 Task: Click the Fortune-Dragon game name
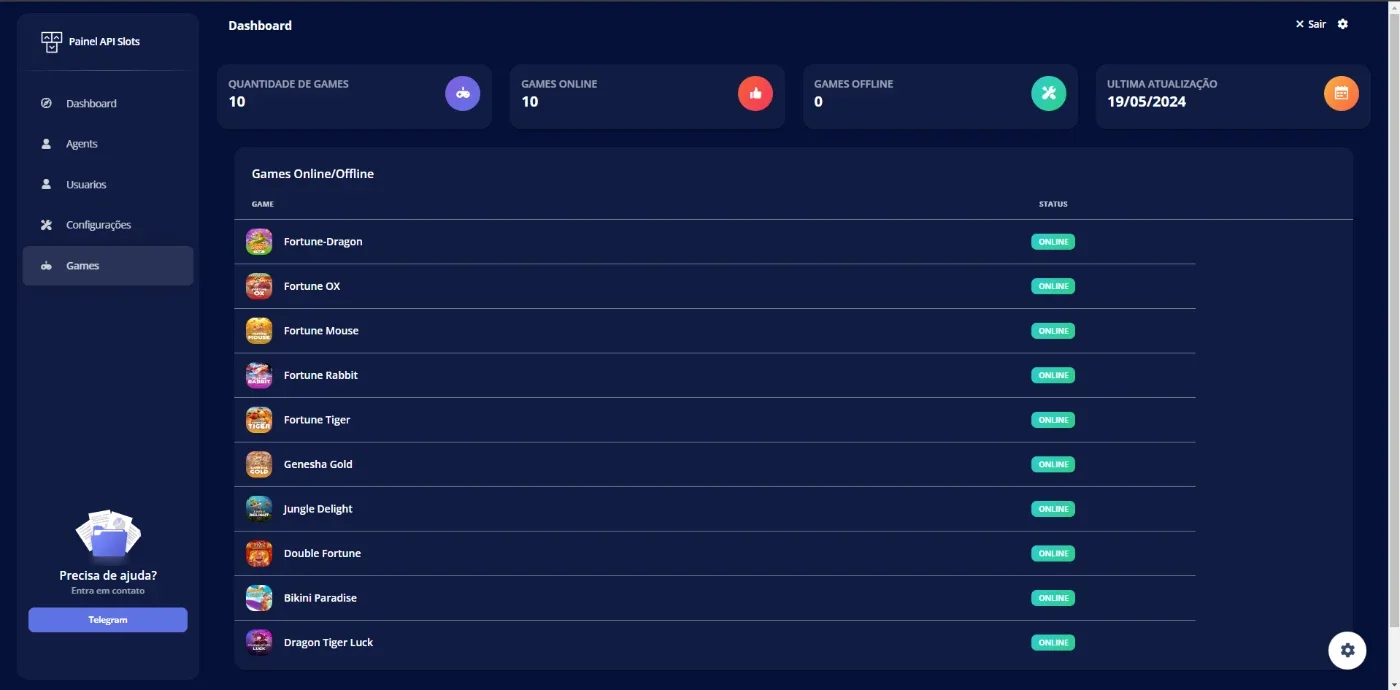(x=323, y=242)
